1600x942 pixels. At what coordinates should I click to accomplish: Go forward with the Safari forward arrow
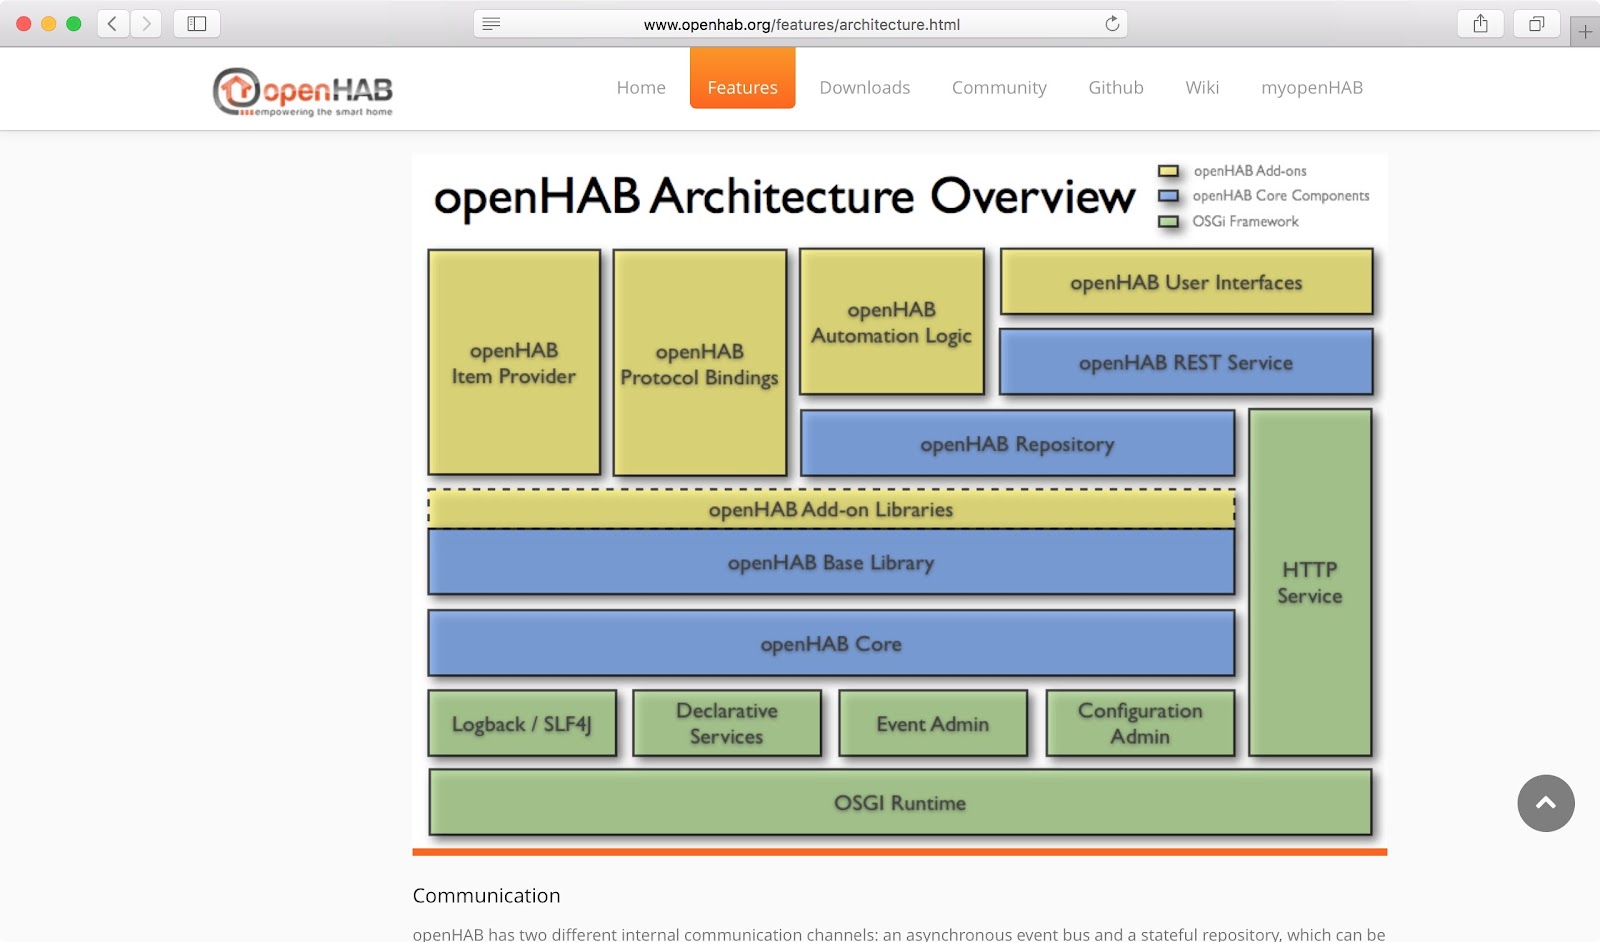coord(146,24)
